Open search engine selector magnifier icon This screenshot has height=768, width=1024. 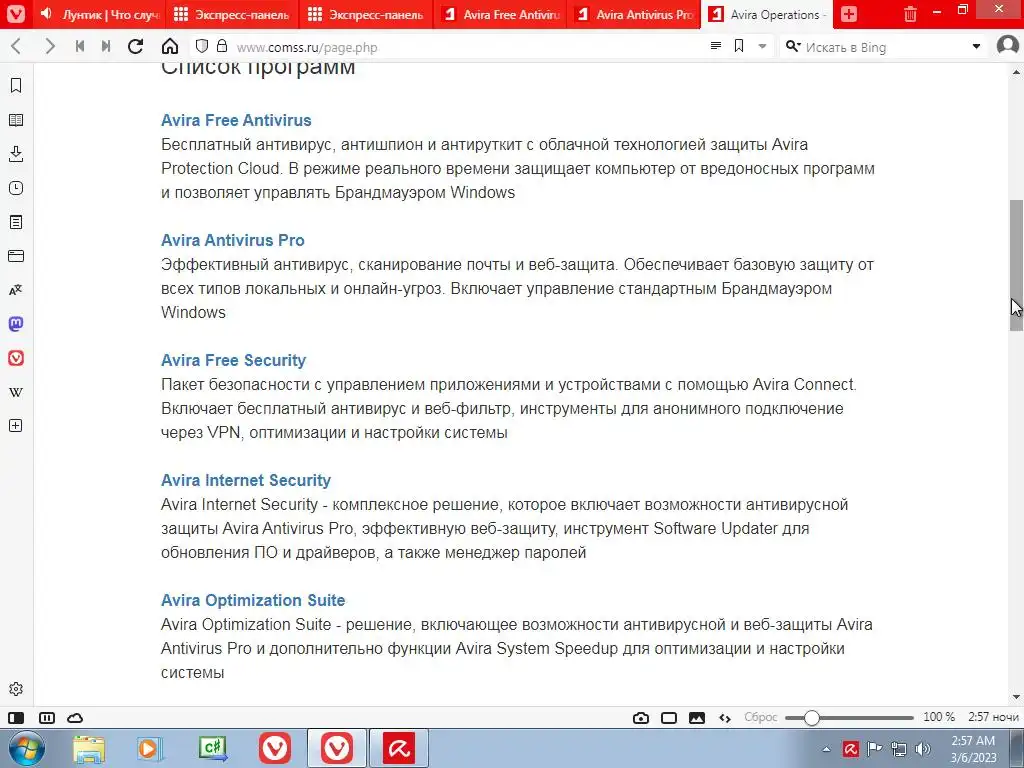793,46
